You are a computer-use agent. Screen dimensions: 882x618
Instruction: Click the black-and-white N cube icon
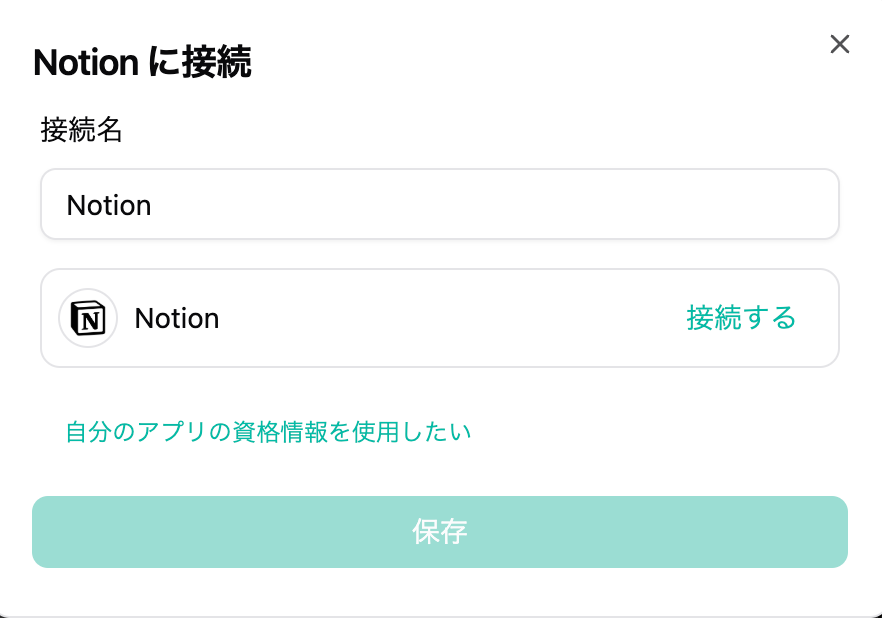(x=88, y=318)
